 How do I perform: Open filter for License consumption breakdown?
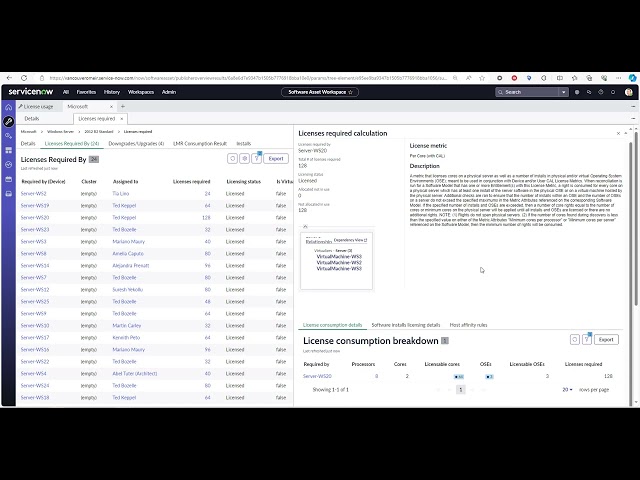click(x=587, y=340)
